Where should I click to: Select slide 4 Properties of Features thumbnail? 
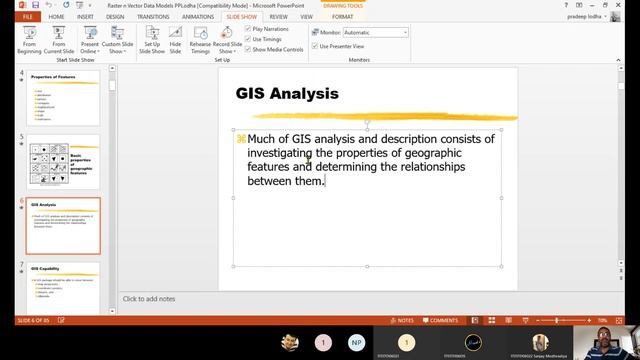63,98
